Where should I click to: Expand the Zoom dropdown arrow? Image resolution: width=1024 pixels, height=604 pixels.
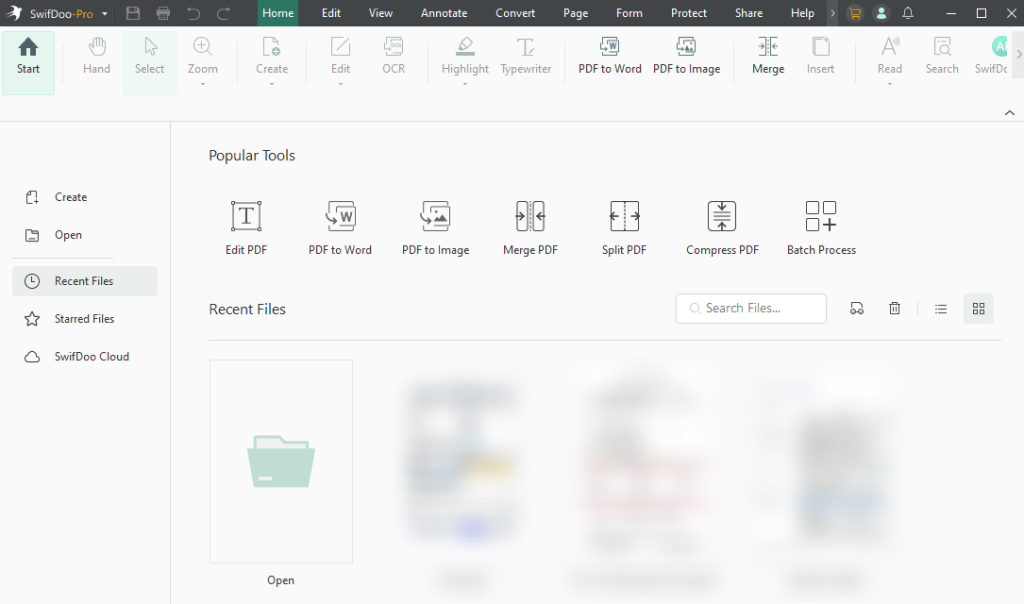[202, 84]
